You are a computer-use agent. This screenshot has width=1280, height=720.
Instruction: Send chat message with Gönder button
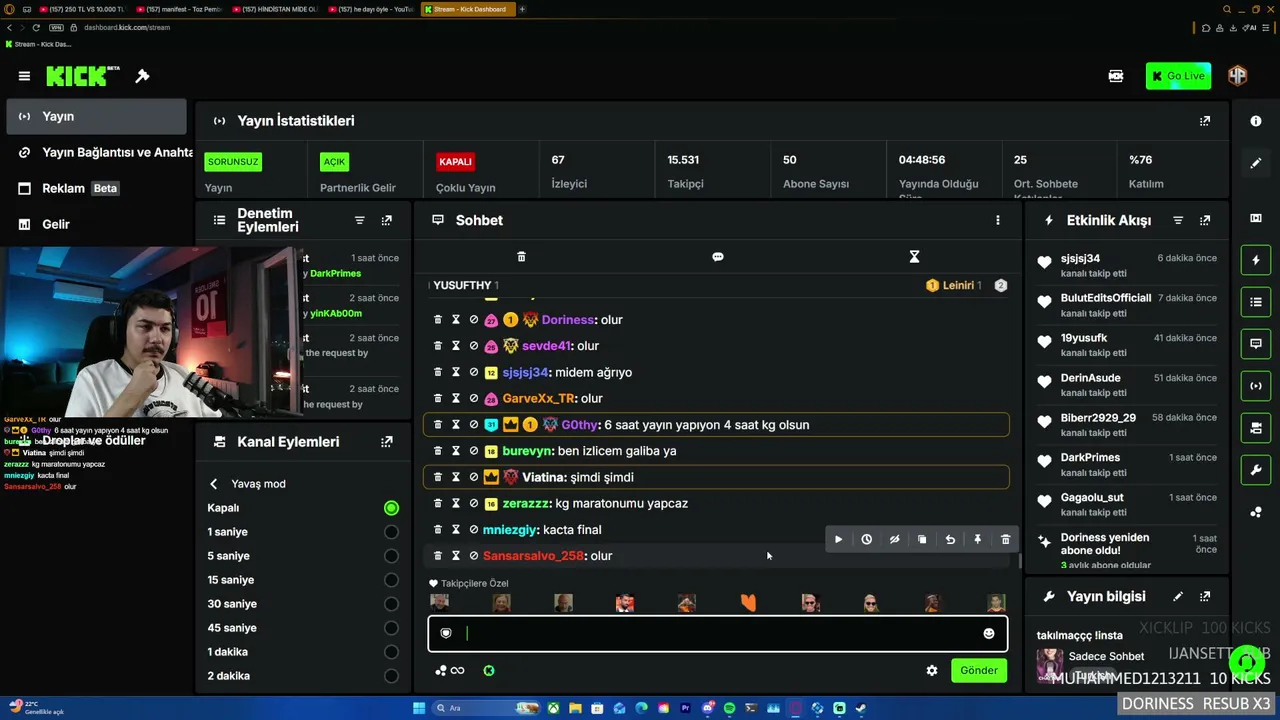(x=979, y=670)
